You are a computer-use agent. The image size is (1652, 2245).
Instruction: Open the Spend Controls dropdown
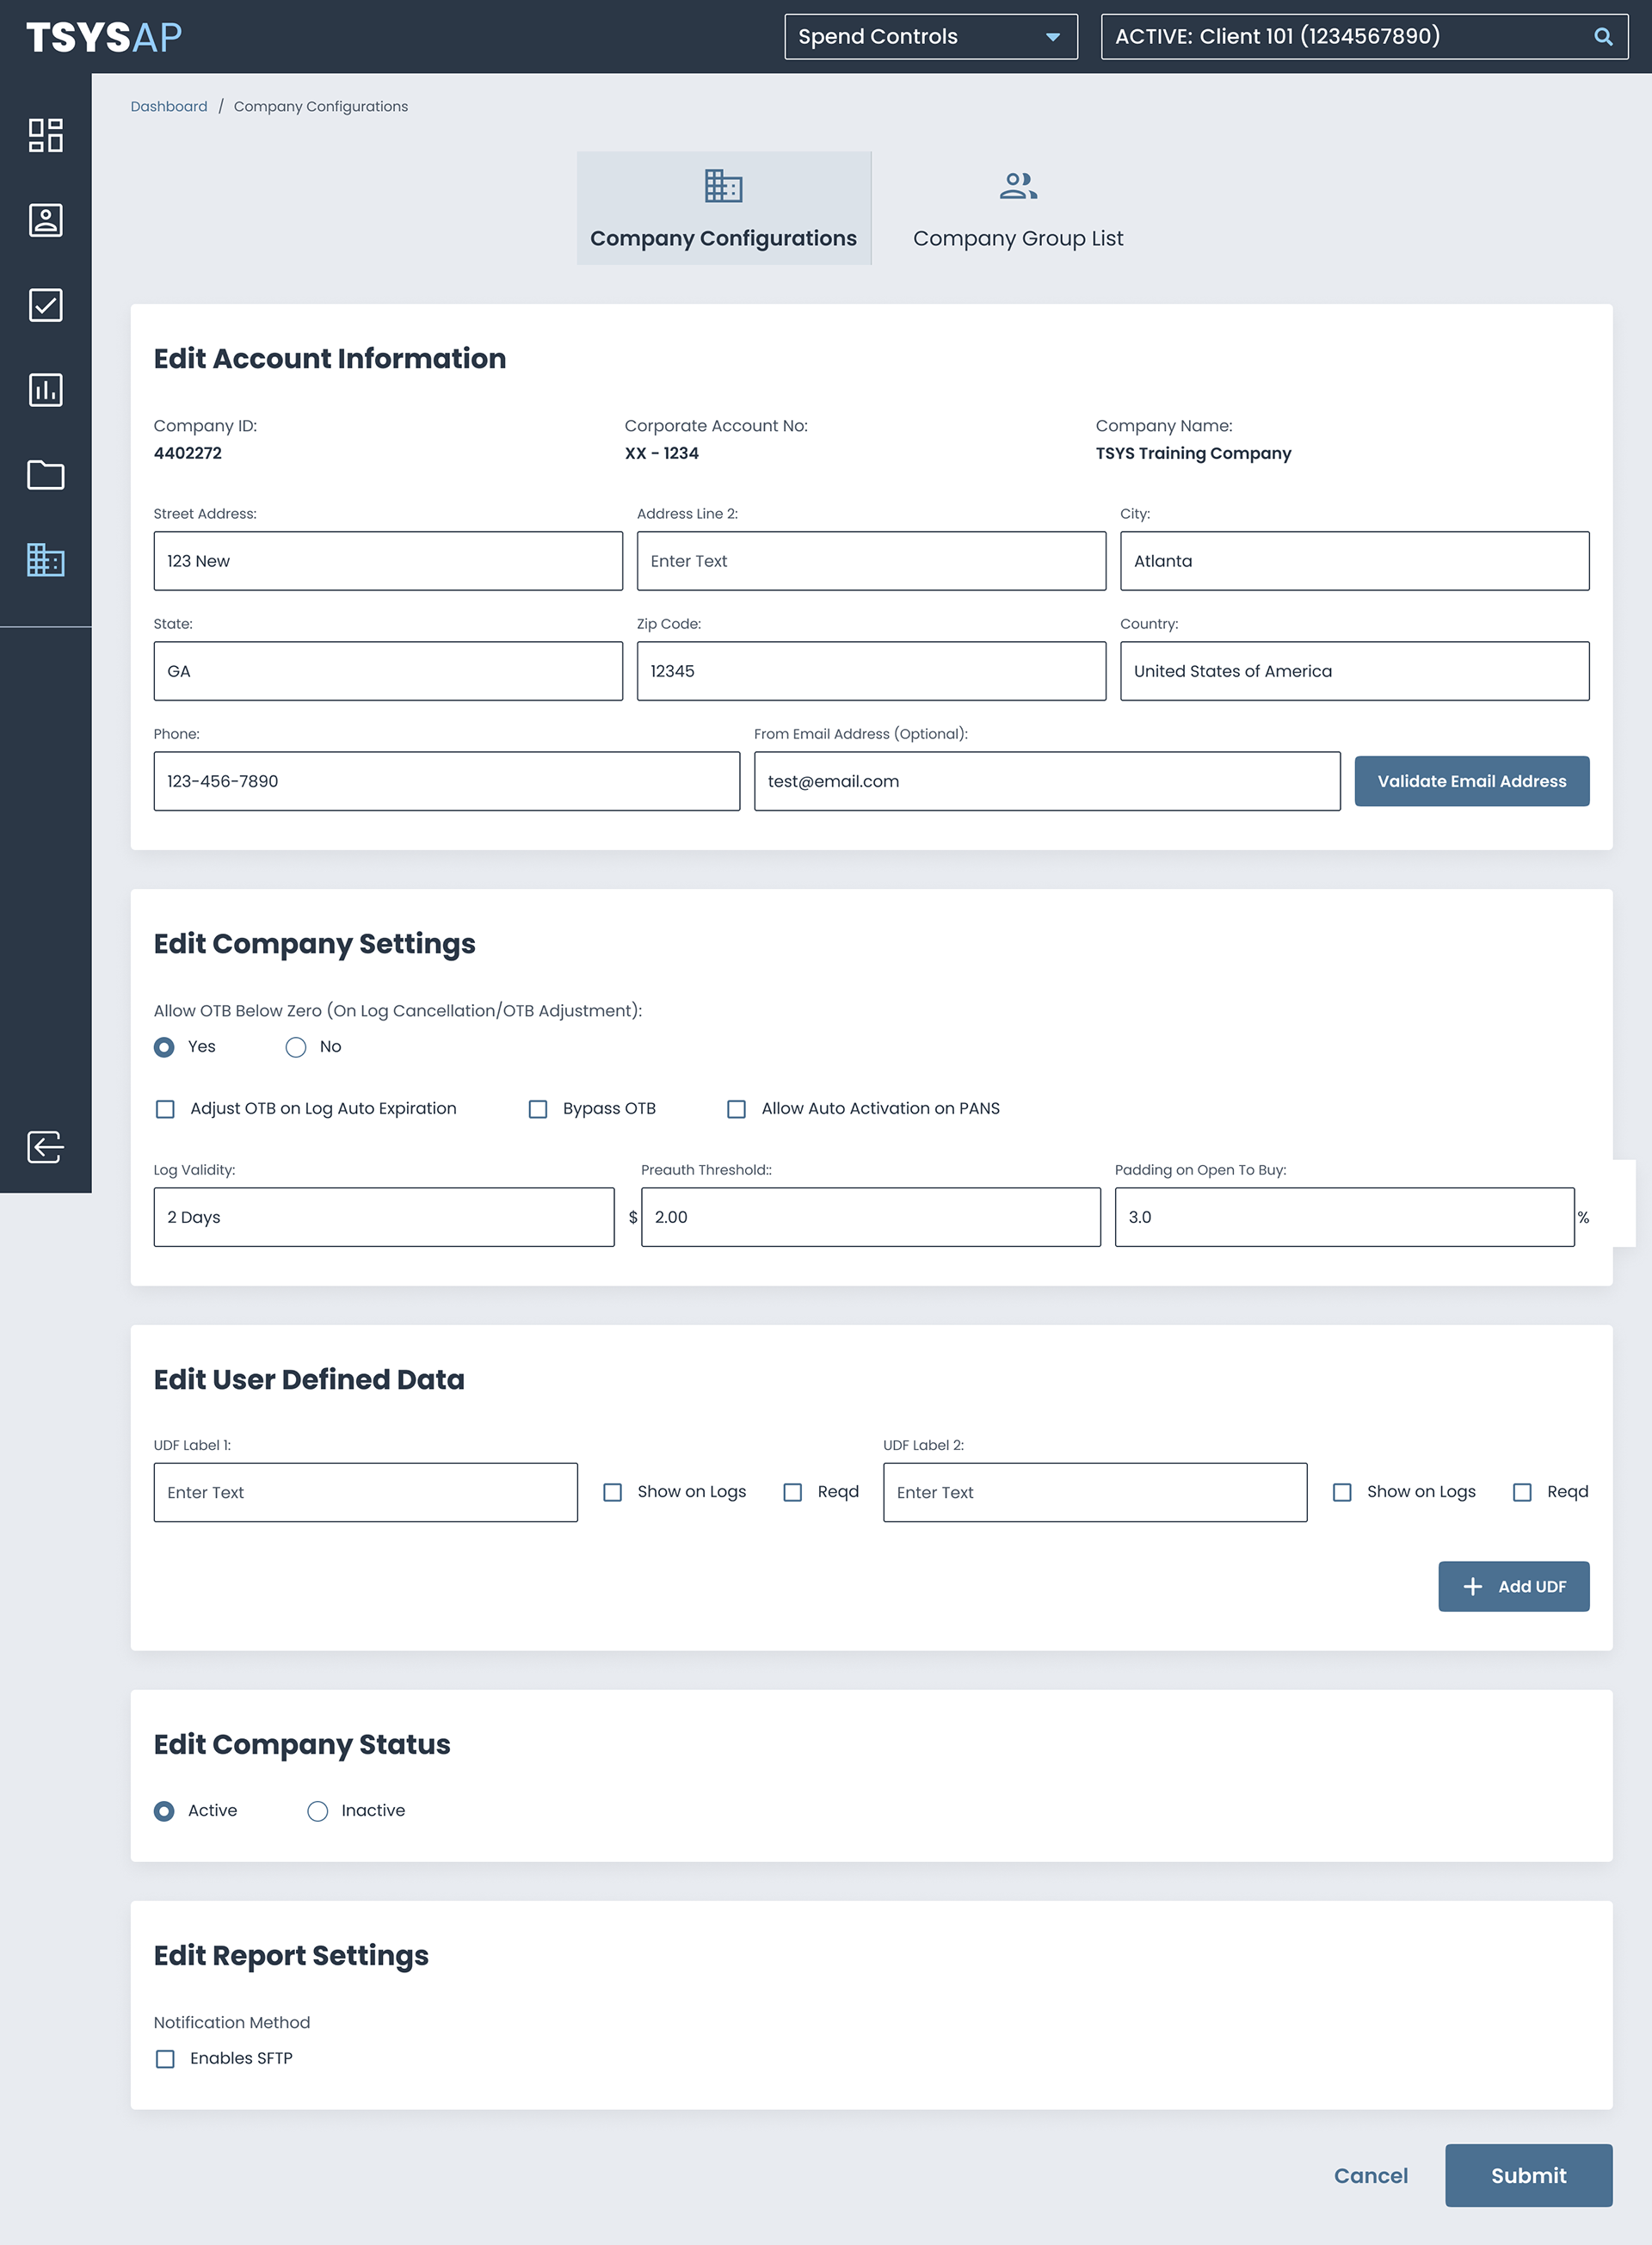click(x=930, y=37)
